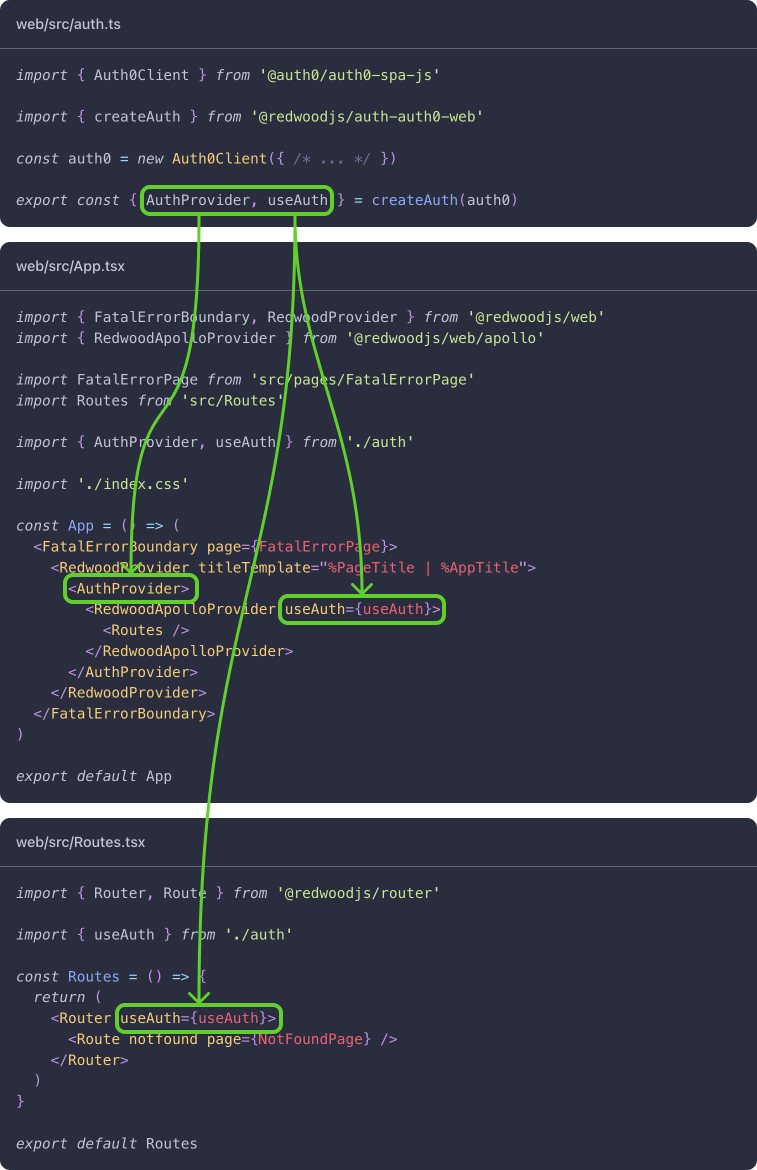757x1170 pixels.
Task: Click useAuth={useAuth} on RedwoodApolloProvider
Action: [x=362, y=610]
